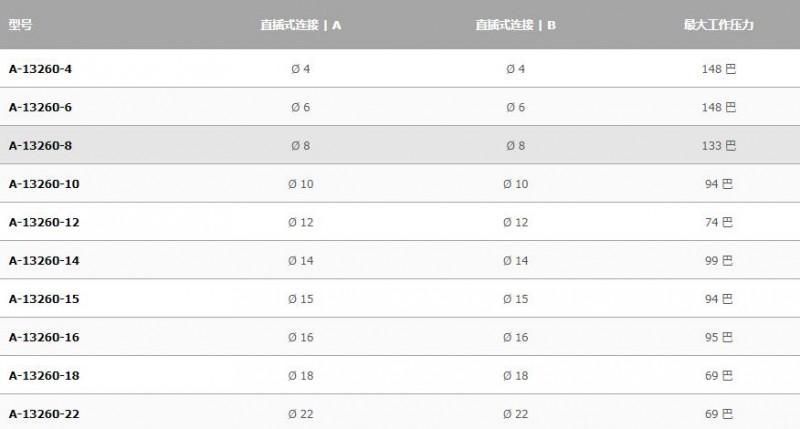Select model A-13260-14
The width and height of the screenshot is (800, 429).
(44, 261)
